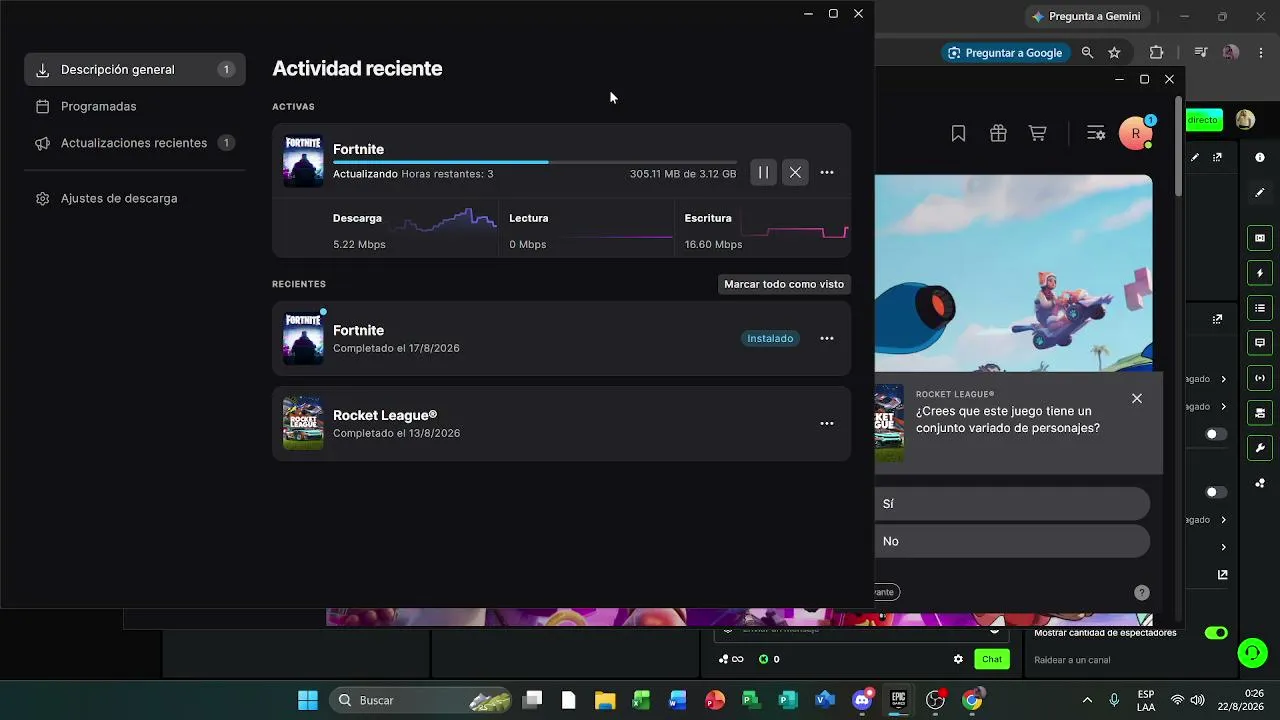This screenshot has height=720, width=1280.
Task: Click Marcar todo como visto button
Action: click(784, 284)
